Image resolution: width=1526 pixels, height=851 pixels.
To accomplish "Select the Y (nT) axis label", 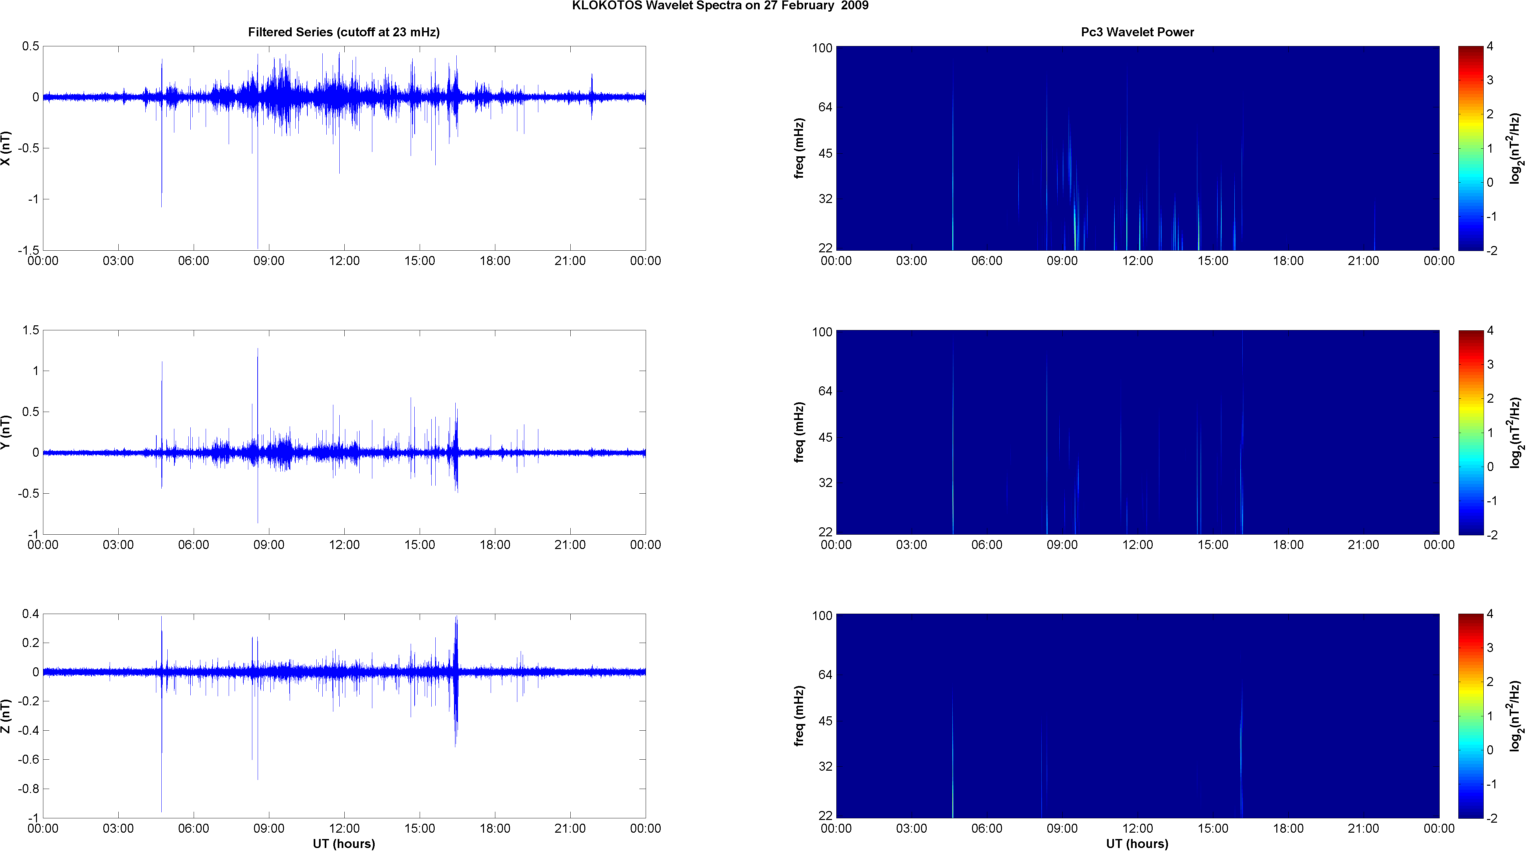I will (x=6, y=432).
